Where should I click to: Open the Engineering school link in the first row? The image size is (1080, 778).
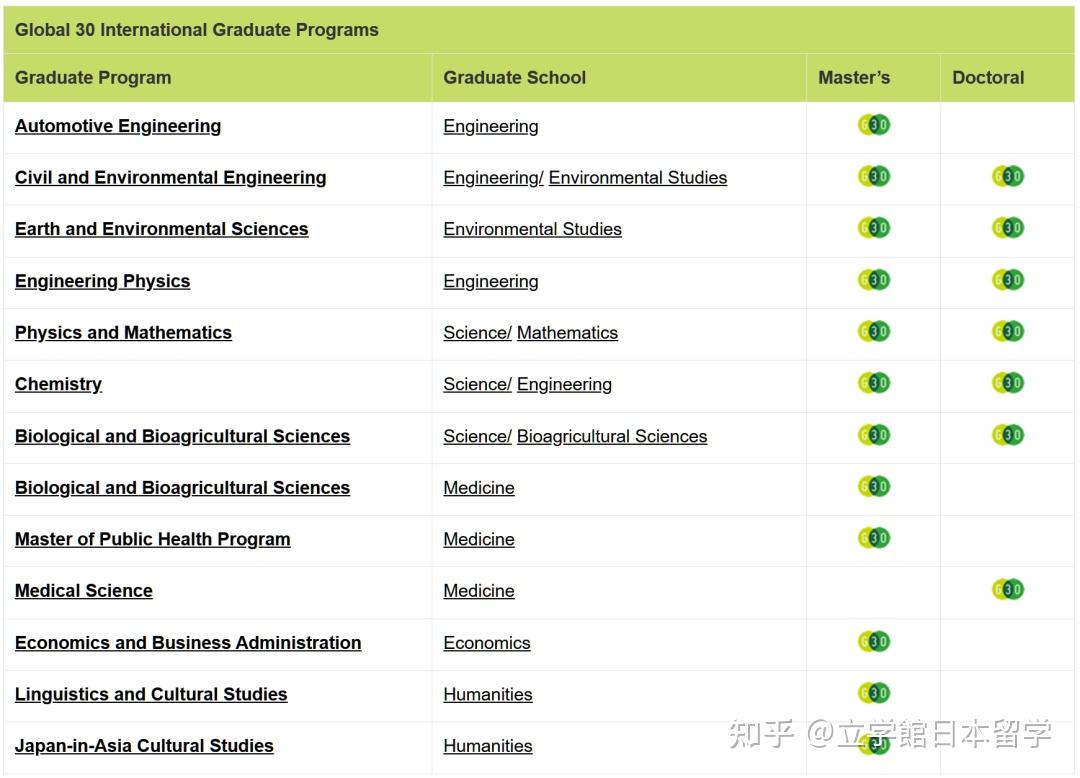[490, 126]
